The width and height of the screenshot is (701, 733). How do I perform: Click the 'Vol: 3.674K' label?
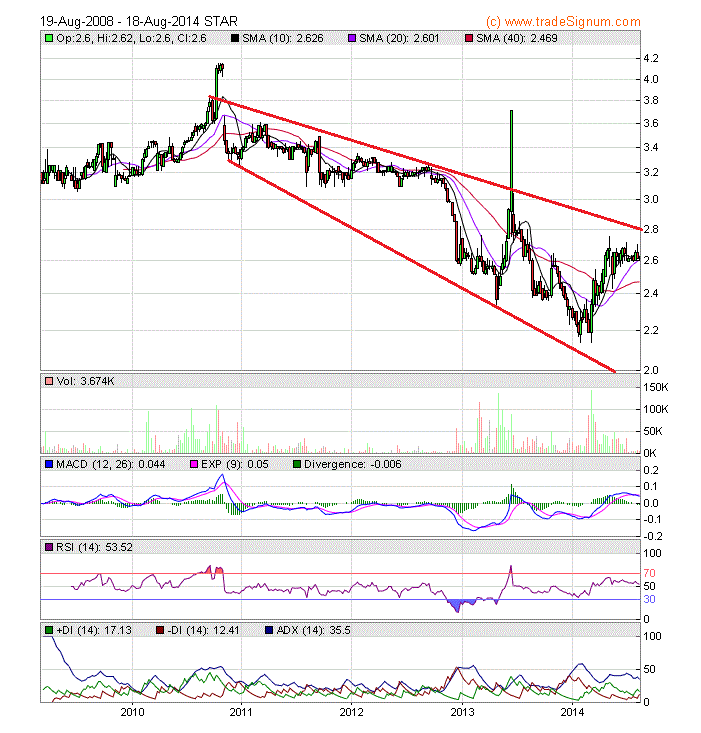click(86, 381)
